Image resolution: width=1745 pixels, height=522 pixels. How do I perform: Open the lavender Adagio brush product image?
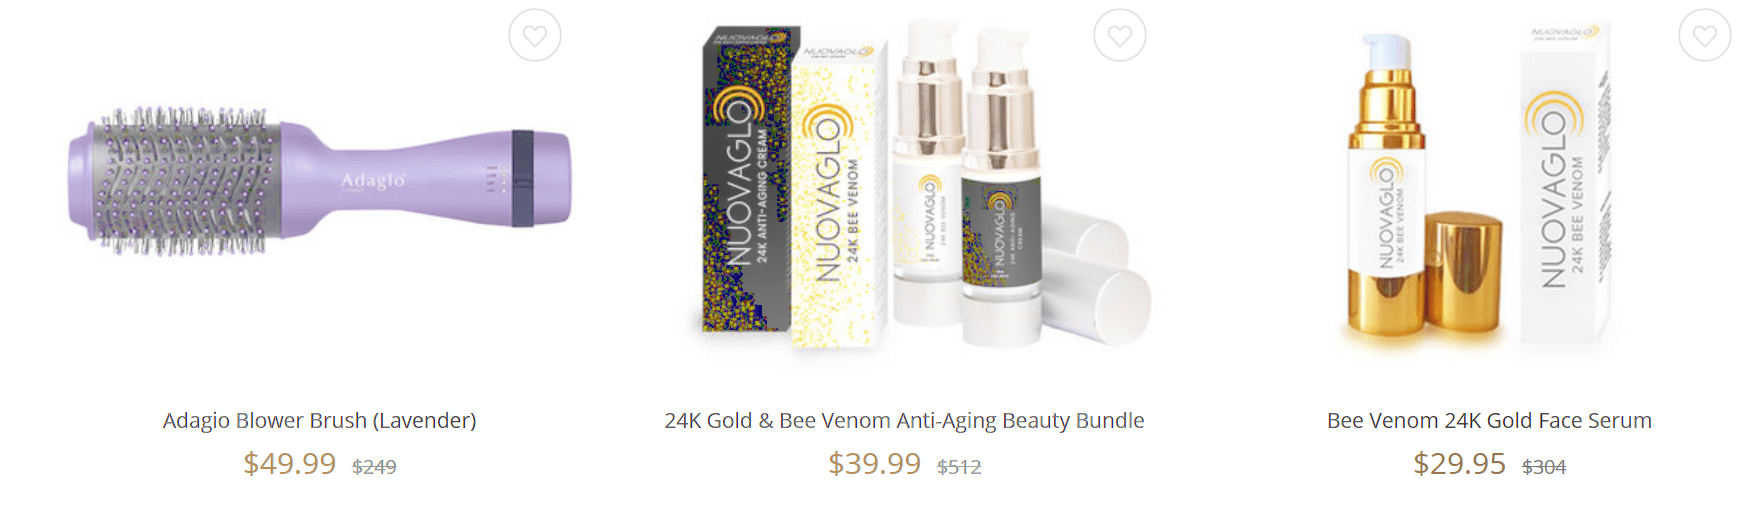(320, 182)
